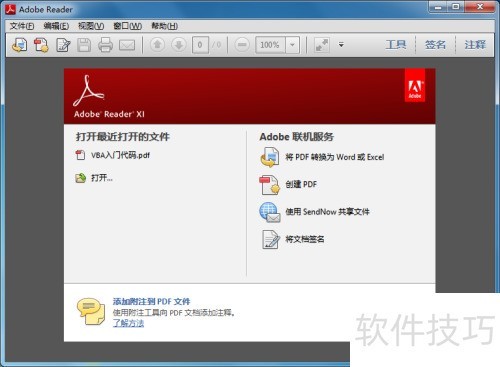
Task: Click the 添加附注到 PDF 文件 heading
Action: click(x=151, y=301)
